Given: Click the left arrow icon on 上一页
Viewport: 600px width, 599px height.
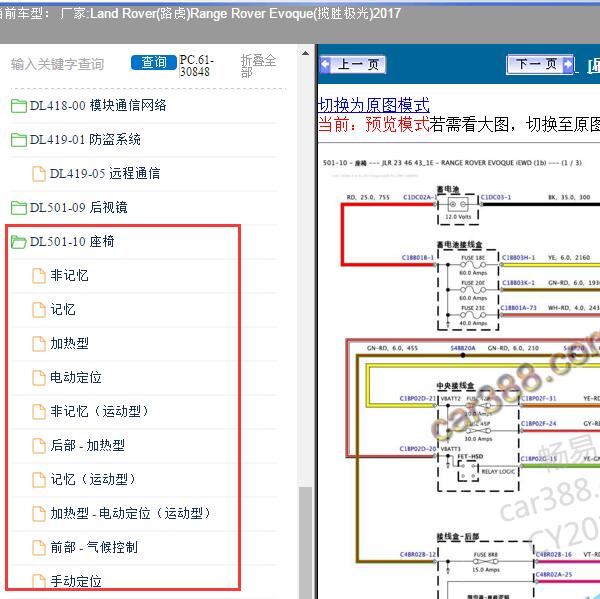Looking at the screenshot, I should coord(325,64).
